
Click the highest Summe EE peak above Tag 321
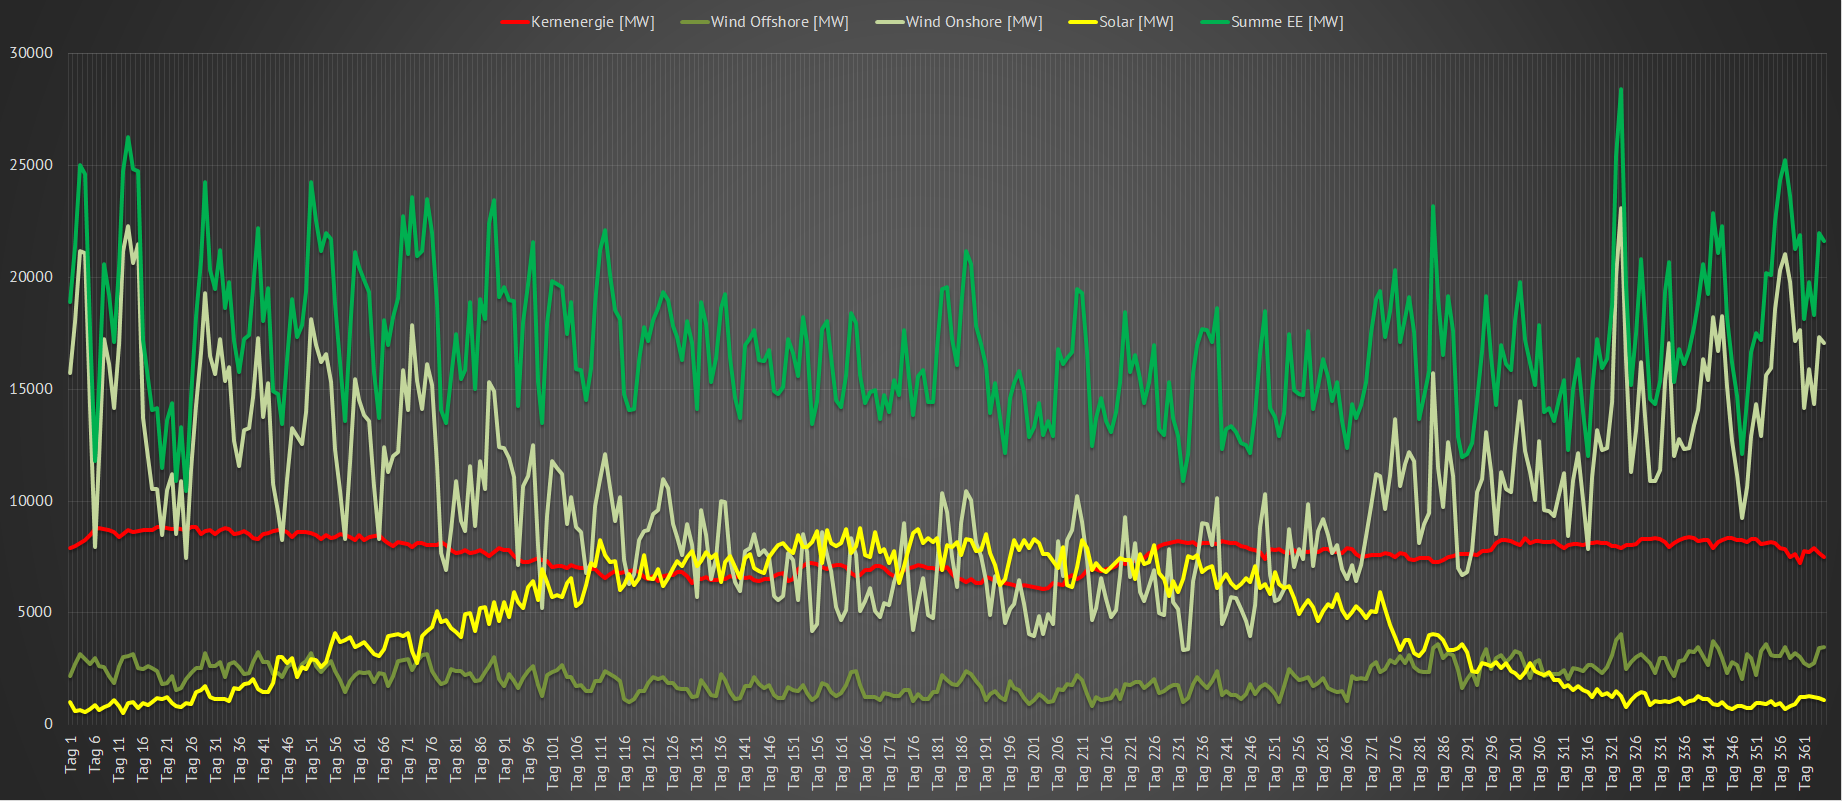(x=1620, y=89)
